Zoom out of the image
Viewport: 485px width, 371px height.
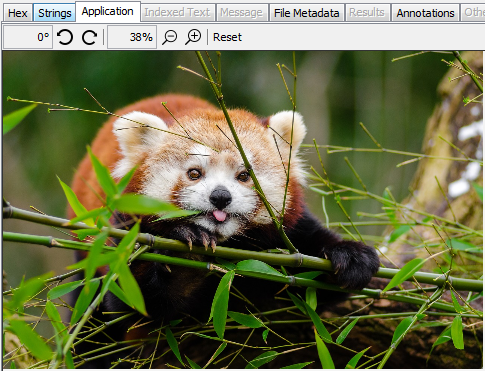click(170, 37)
